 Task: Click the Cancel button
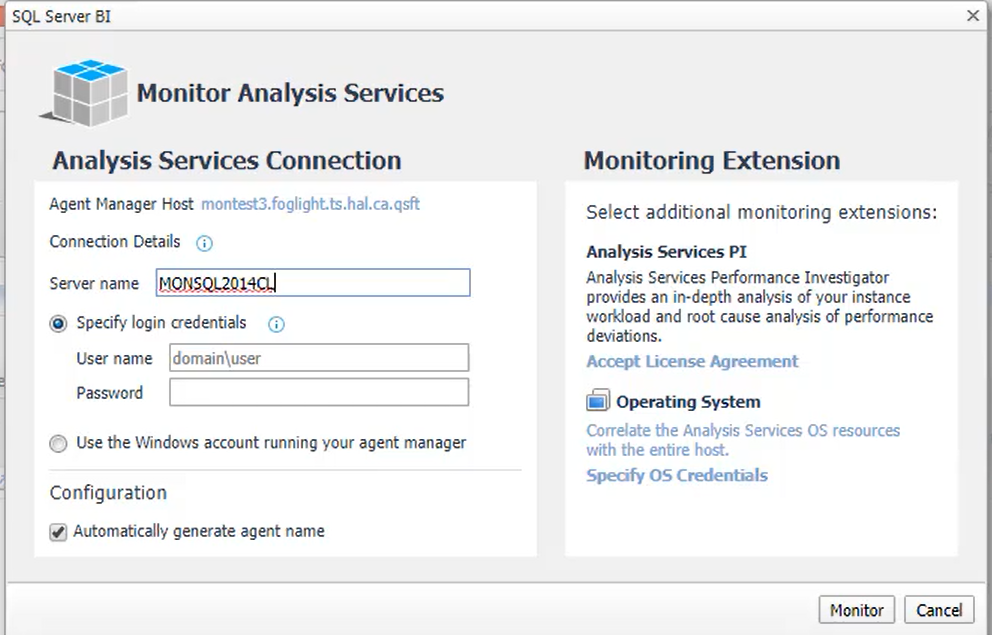click(x=939, y=610)
